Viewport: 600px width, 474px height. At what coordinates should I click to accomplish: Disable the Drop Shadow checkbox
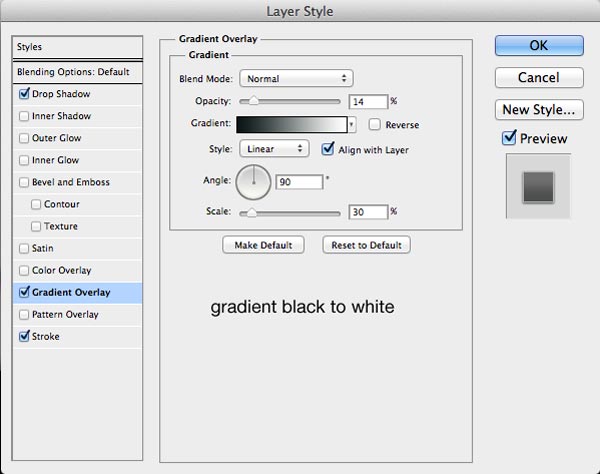(24, 94)
